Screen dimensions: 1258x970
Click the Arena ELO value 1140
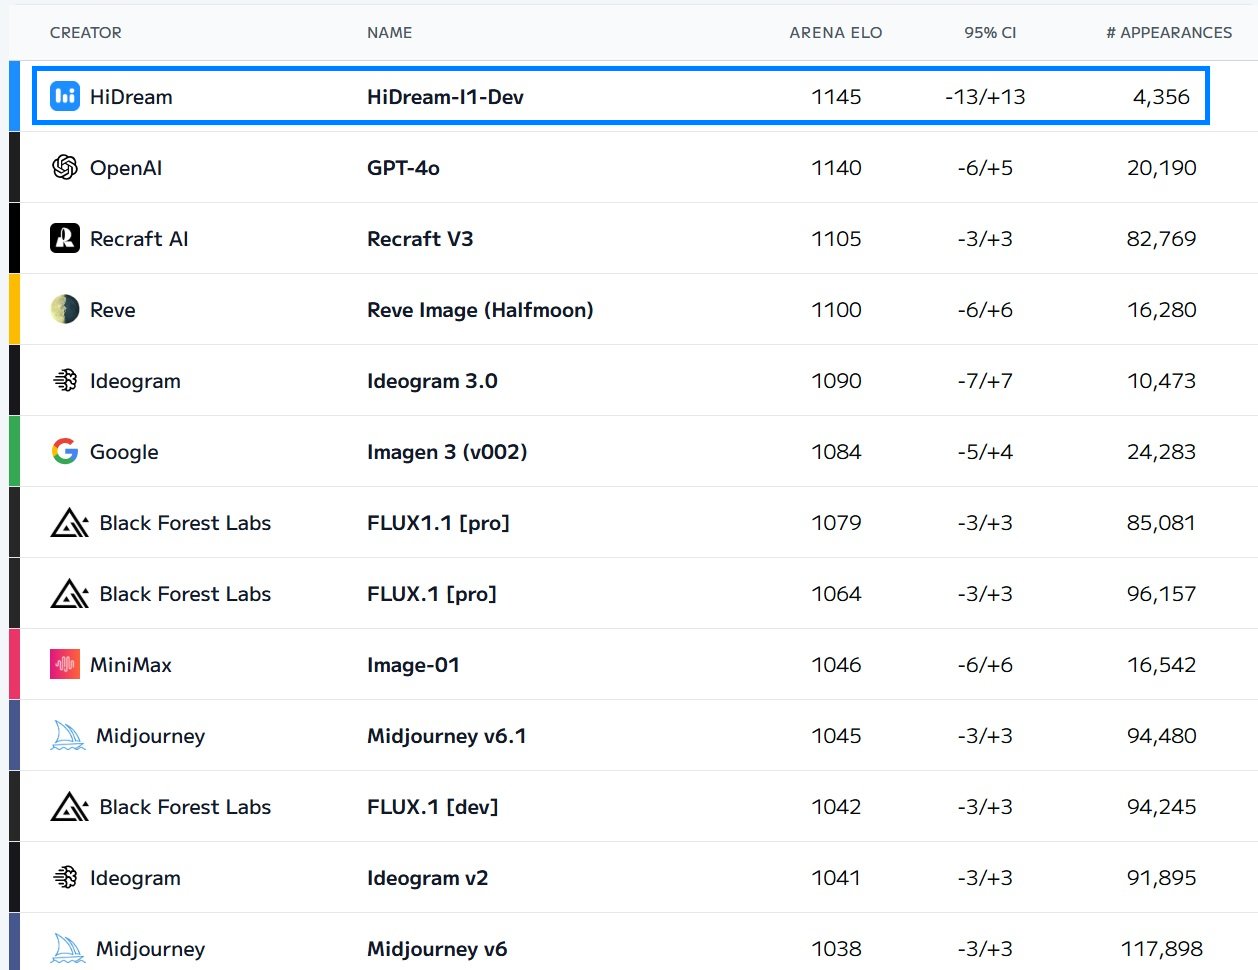[x=836, y=168]
